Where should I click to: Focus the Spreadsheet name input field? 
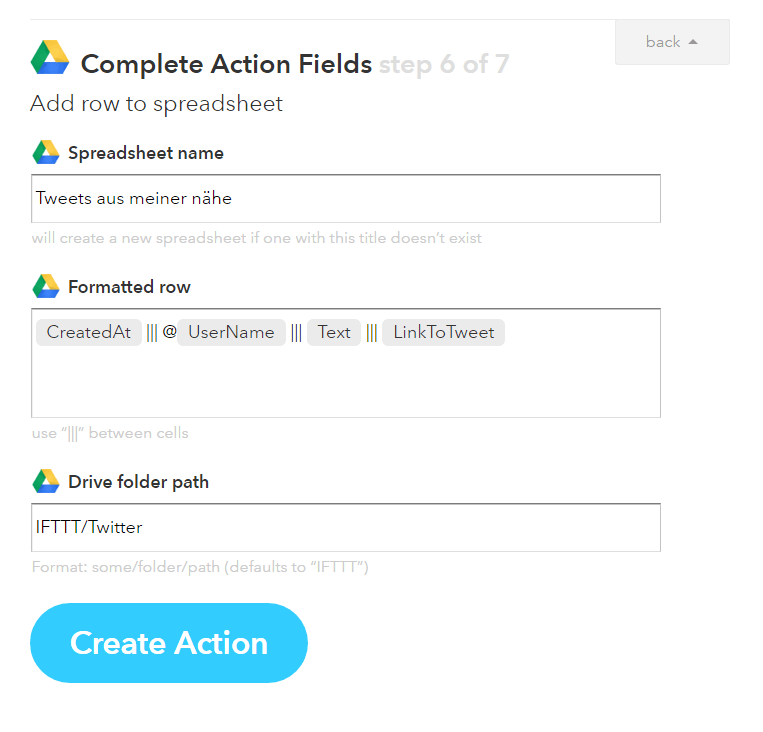click(x=345, y=199)
